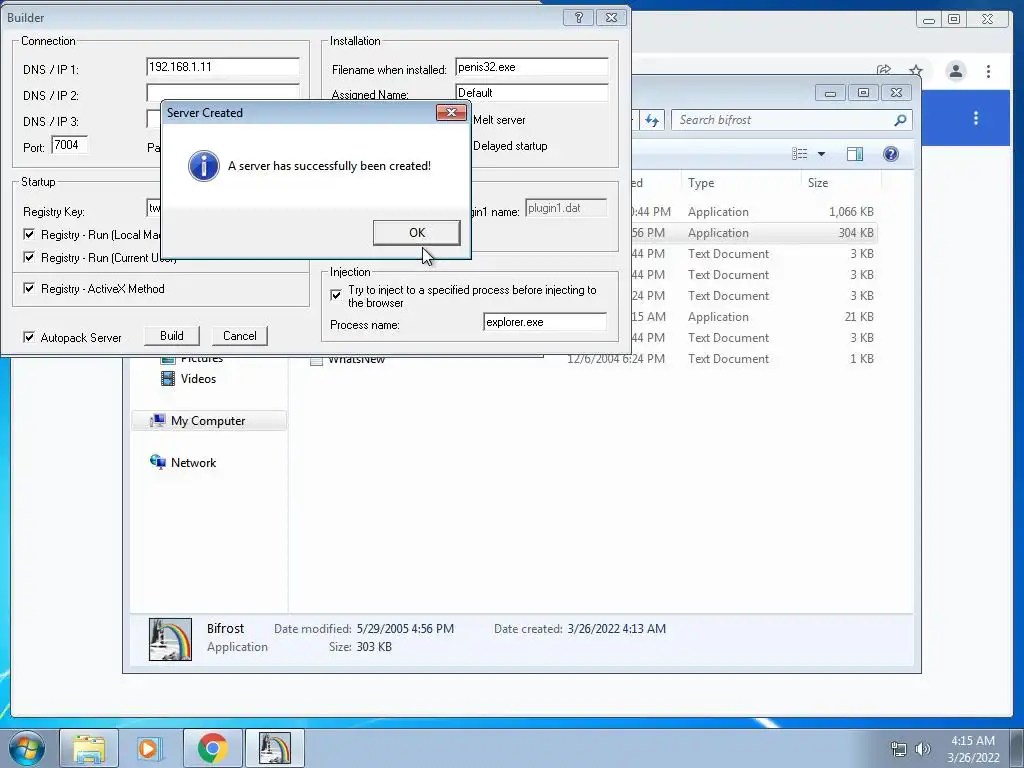Click the Videos film strip icon

[168, 379]
